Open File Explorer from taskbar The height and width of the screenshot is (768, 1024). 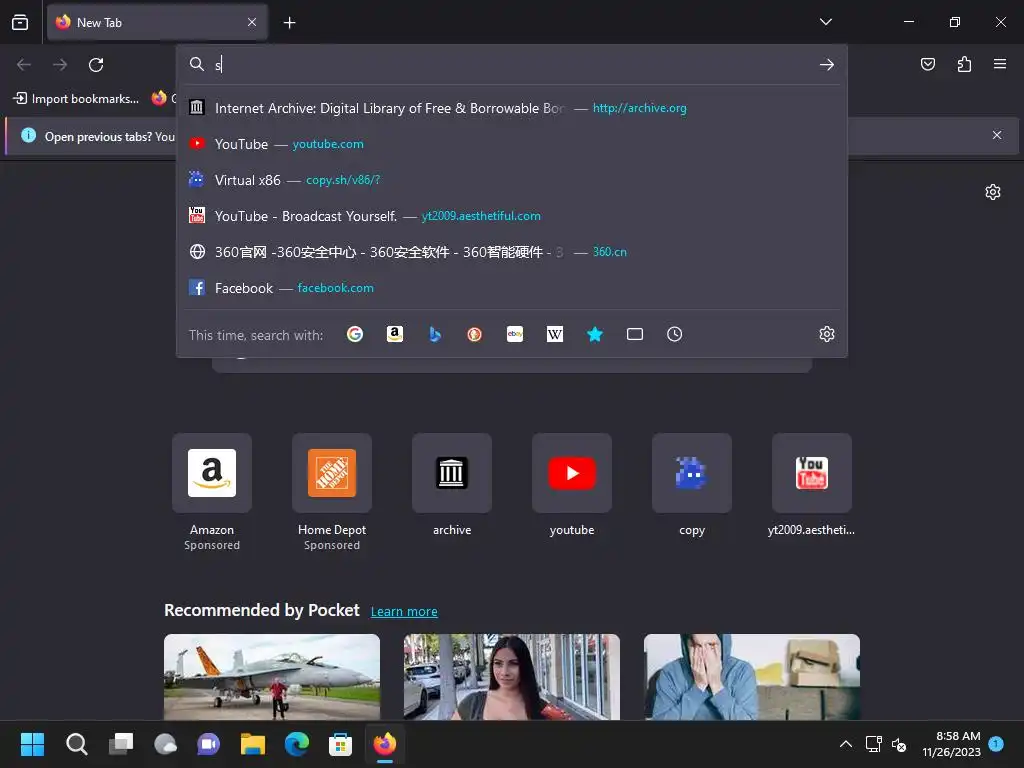(x=253, y=744)
